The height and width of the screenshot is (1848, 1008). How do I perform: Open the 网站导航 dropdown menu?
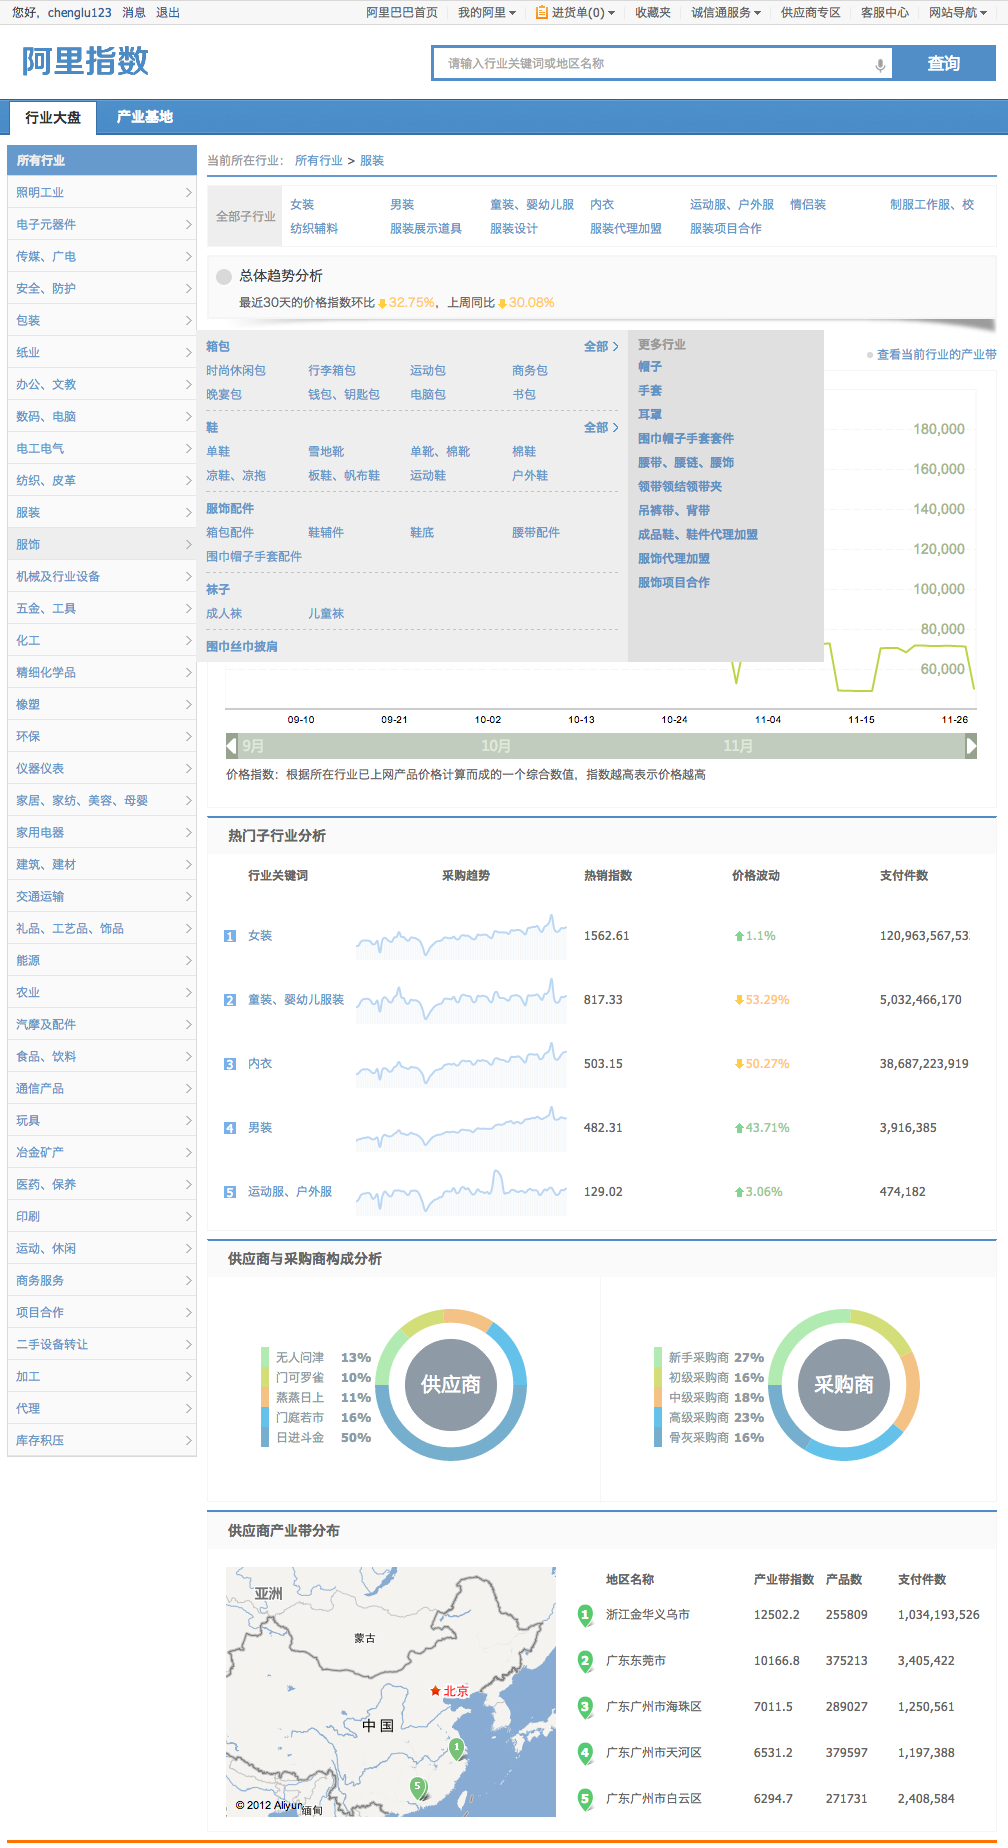point(958,12)
